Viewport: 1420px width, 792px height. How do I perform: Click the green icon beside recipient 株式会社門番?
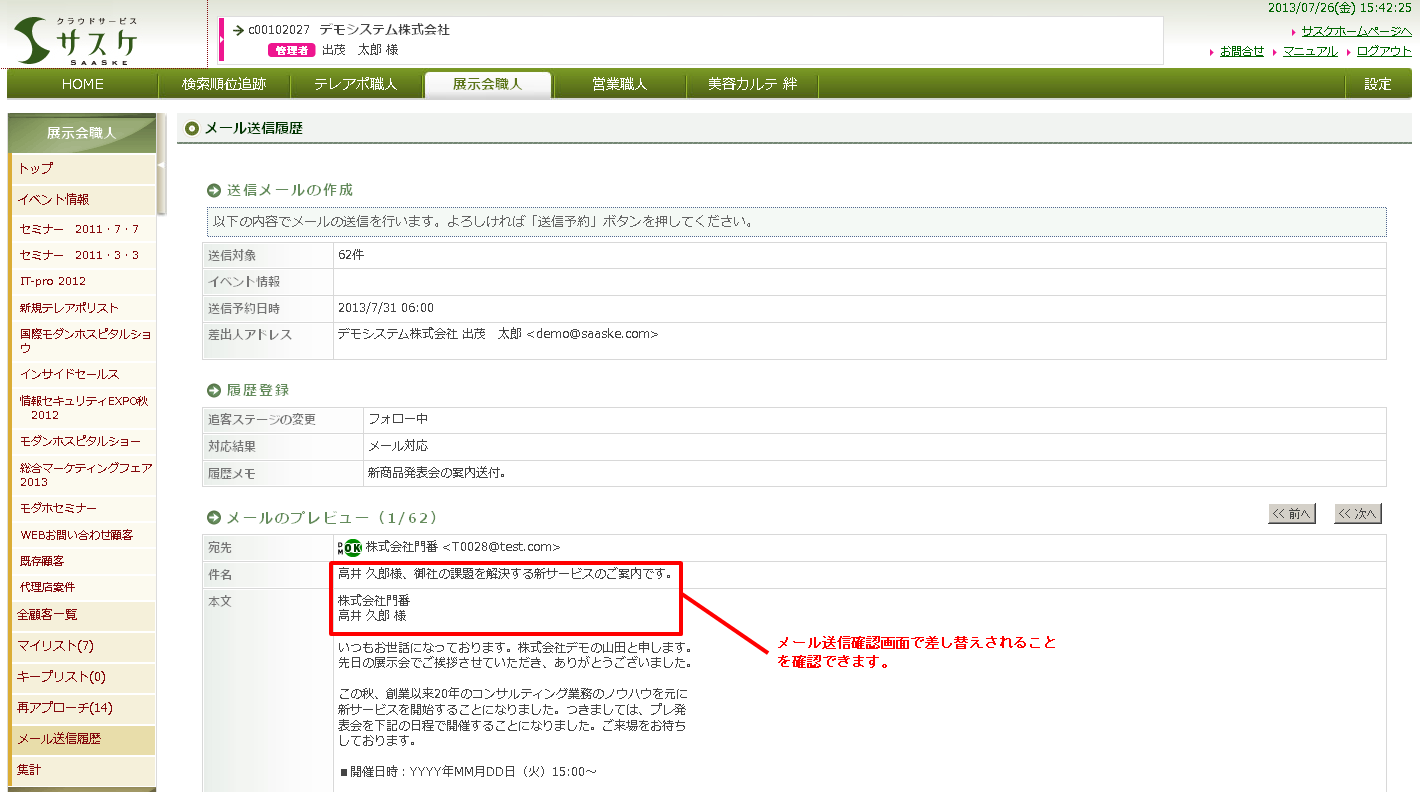pyautogui.click(x=350, y=547)
